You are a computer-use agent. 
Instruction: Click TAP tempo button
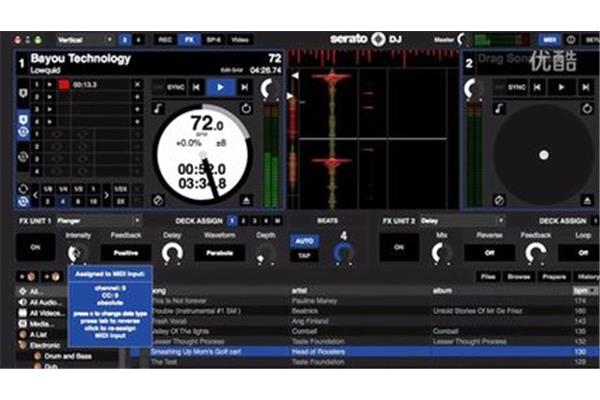point(304,256)
